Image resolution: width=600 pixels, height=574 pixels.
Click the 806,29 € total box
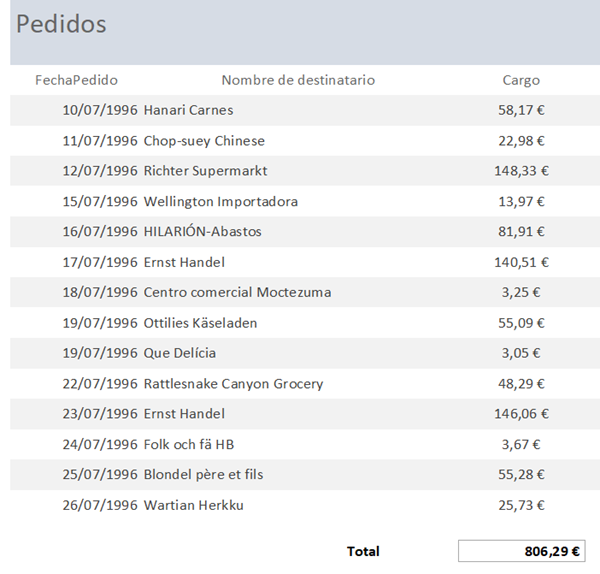[522, 551]
